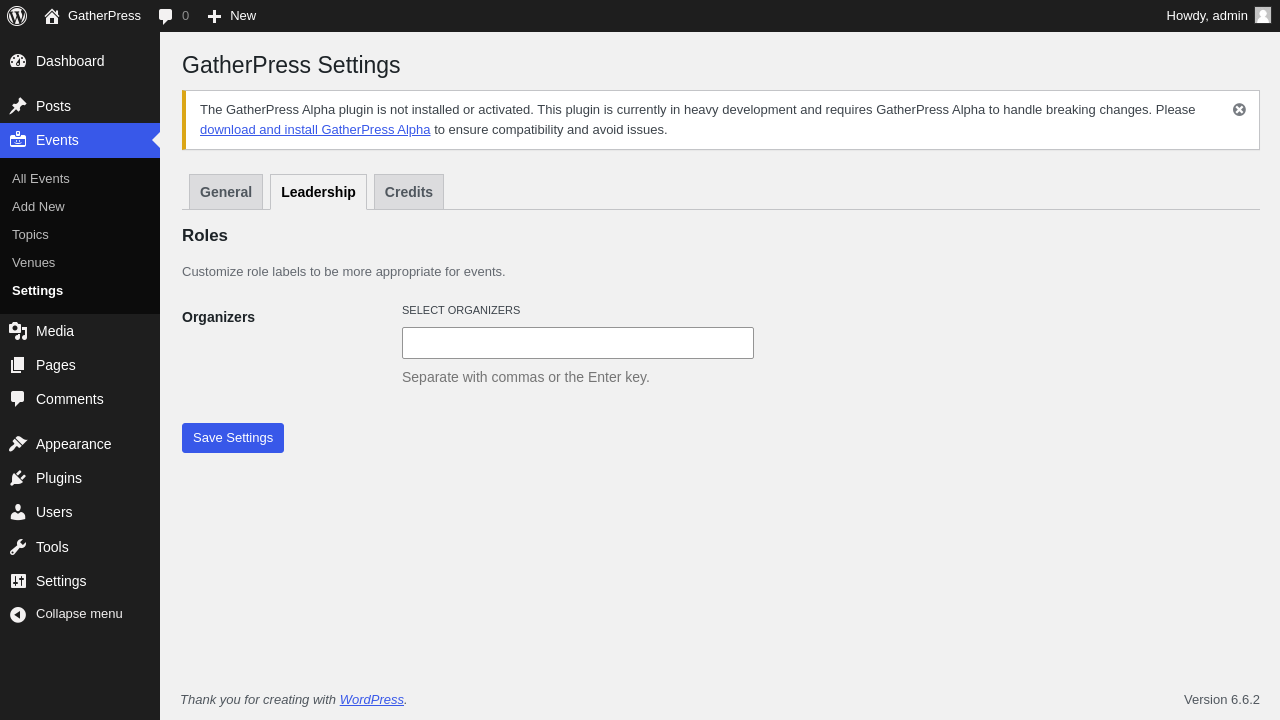Click the Save Settings button
The width and height of the screenshot is (1280, 720).
pos(233,438)
